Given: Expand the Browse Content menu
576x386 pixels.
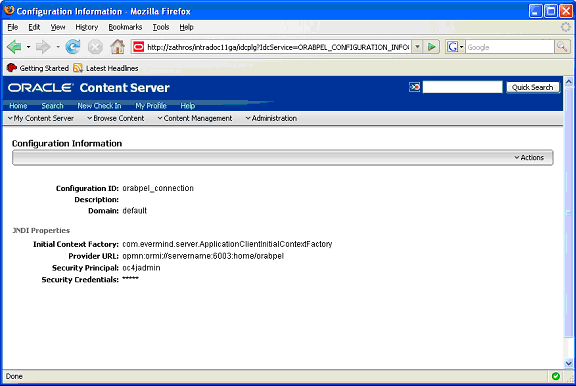Looking at the screenshot, I should coord(115,118).
